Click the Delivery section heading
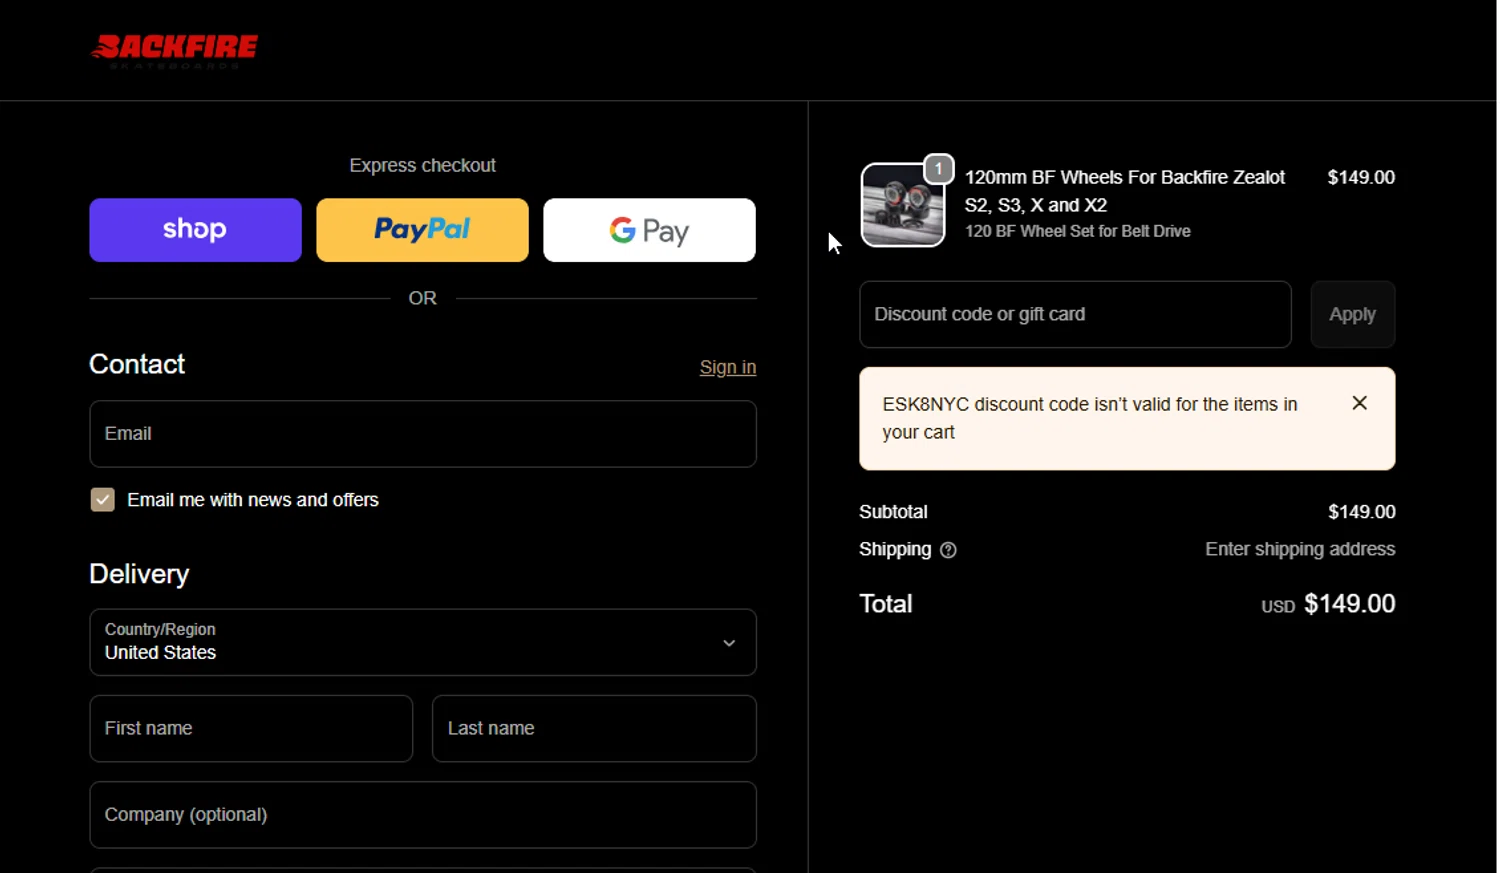The width and height of the screenshot is (1500, 873). coord(139,574)
